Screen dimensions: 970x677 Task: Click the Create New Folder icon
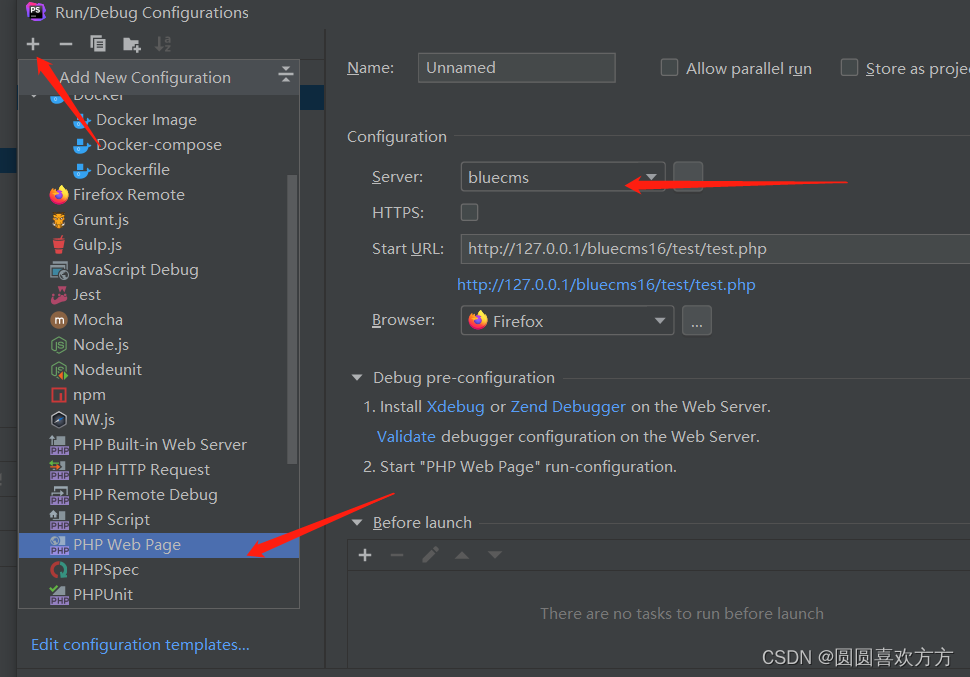point(131,44)
